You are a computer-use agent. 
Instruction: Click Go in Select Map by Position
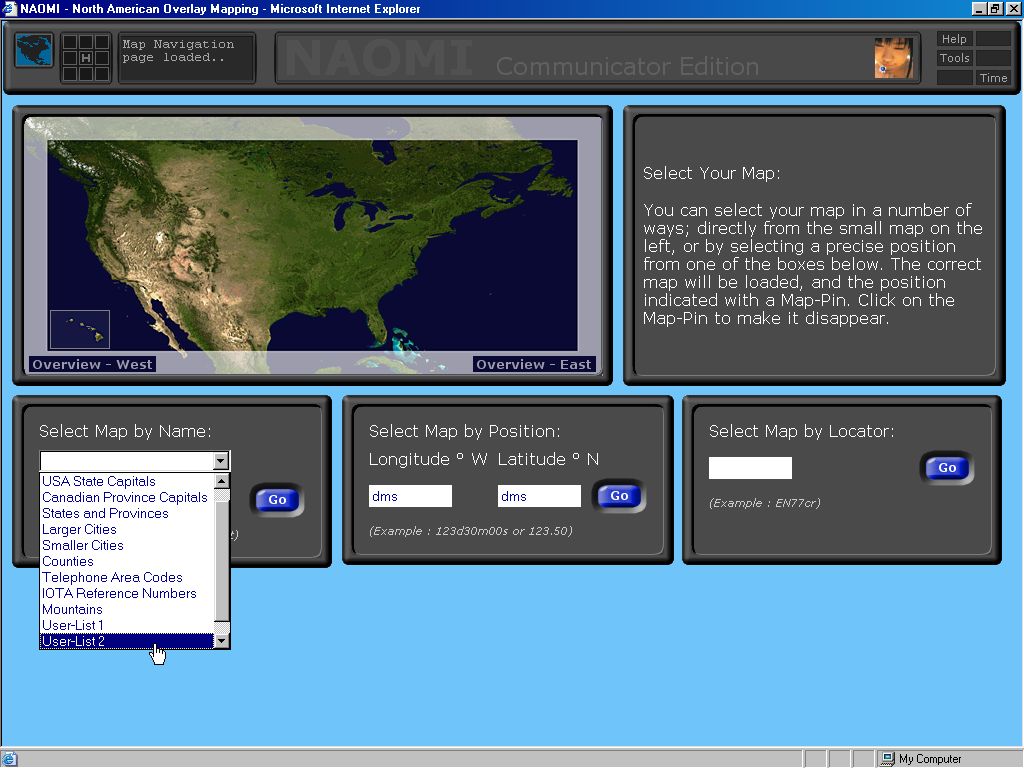[x=619, y=496]
